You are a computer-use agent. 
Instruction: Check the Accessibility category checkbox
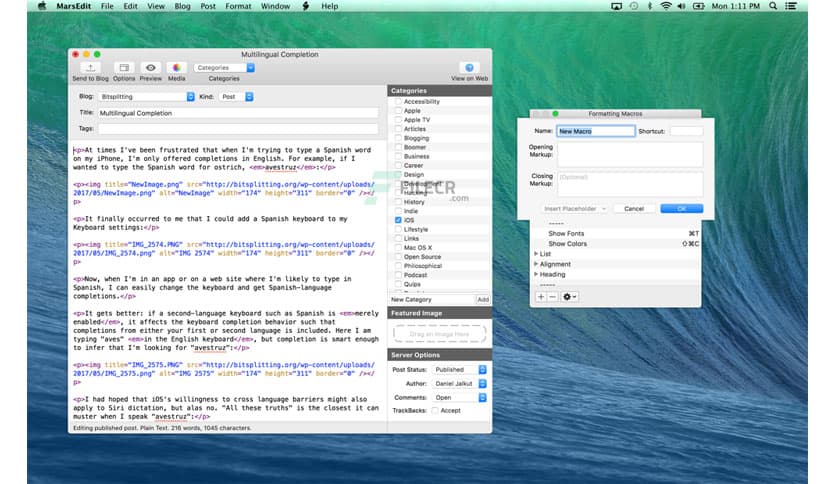[x=398, y=101]
